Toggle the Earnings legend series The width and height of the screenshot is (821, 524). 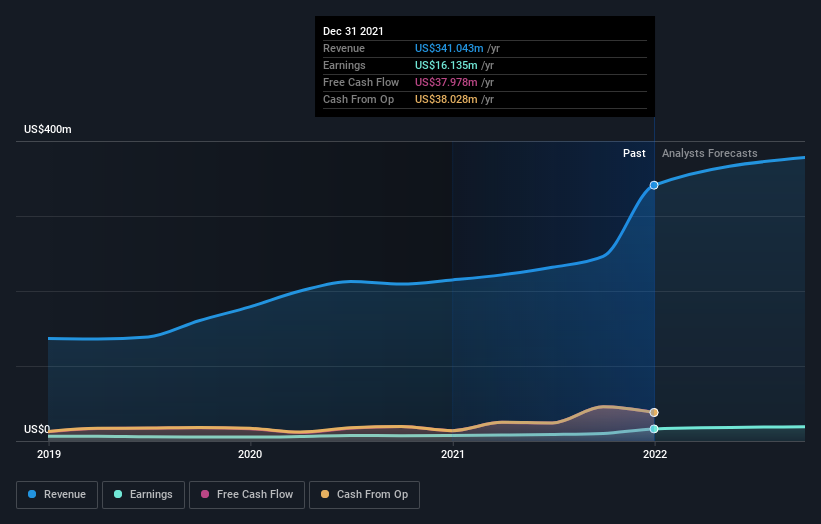[x=143, y=495]
